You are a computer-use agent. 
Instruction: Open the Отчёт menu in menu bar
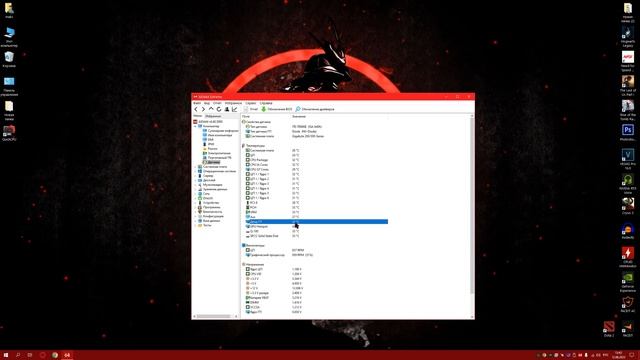[217, 103]
